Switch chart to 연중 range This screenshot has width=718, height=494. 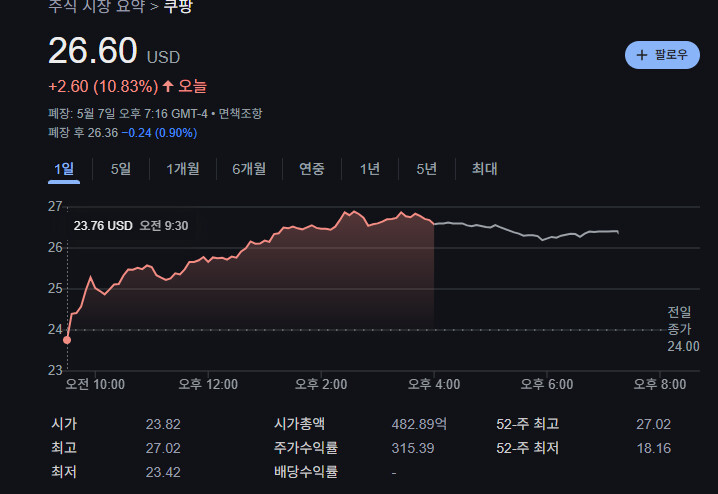pyautogui.click(x=312, y=169)
